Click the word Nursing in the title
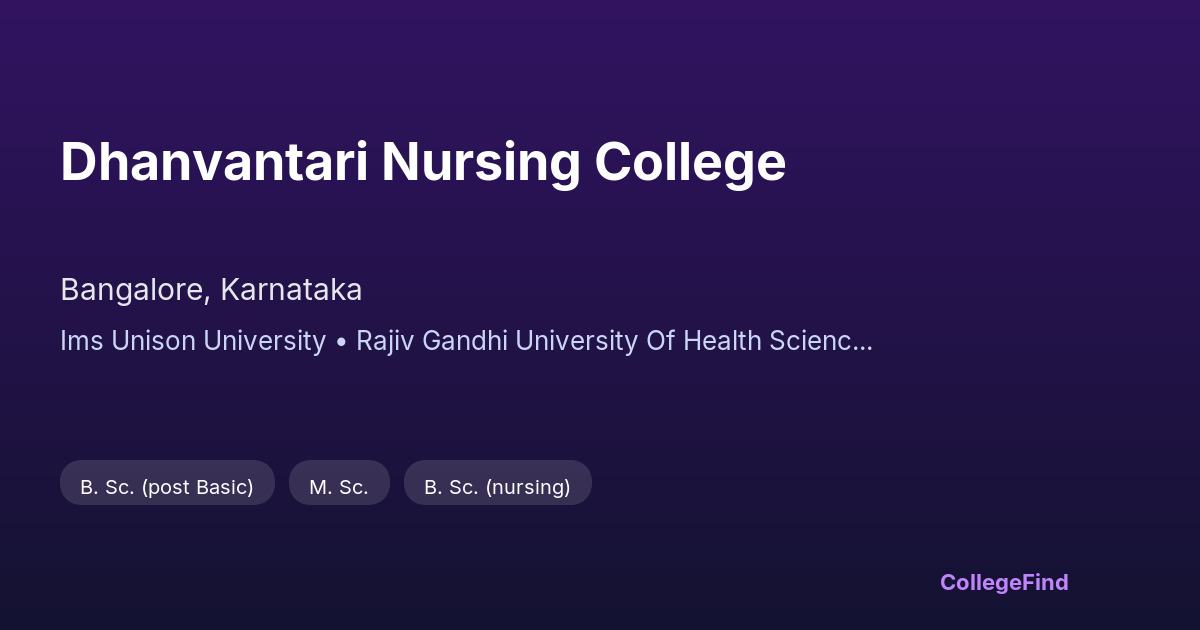The width and height of the screenshot is (1200, 630). click(481, 162)
